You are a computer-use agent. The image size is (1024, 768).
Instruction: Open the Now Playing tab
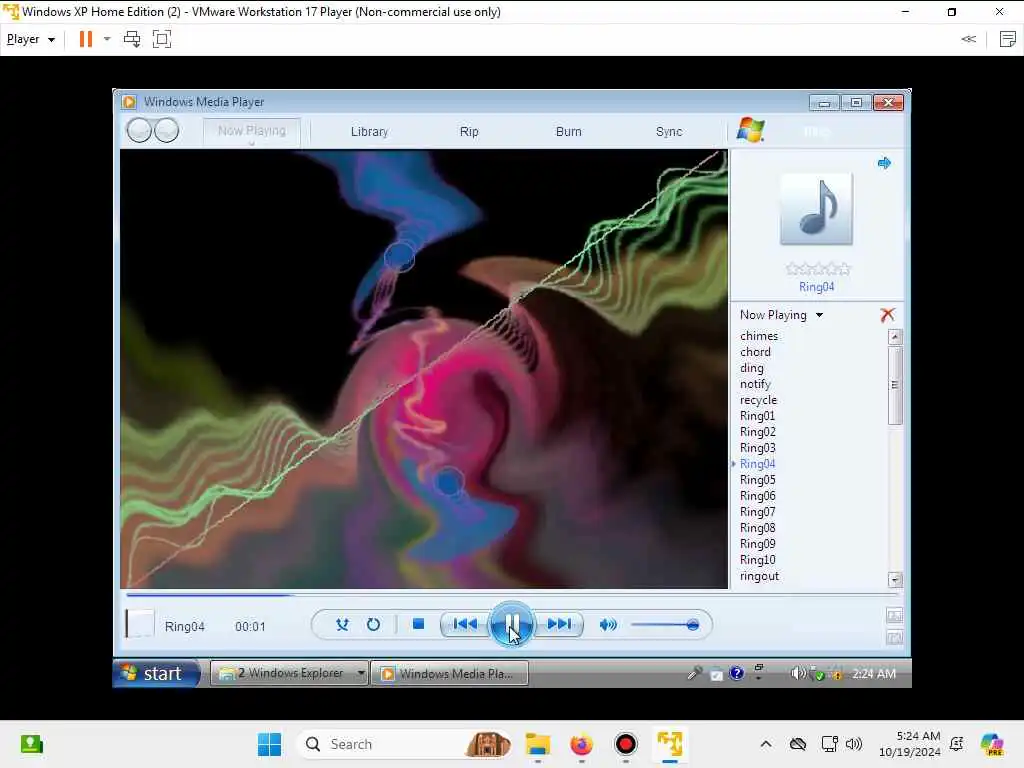(251, 131)
